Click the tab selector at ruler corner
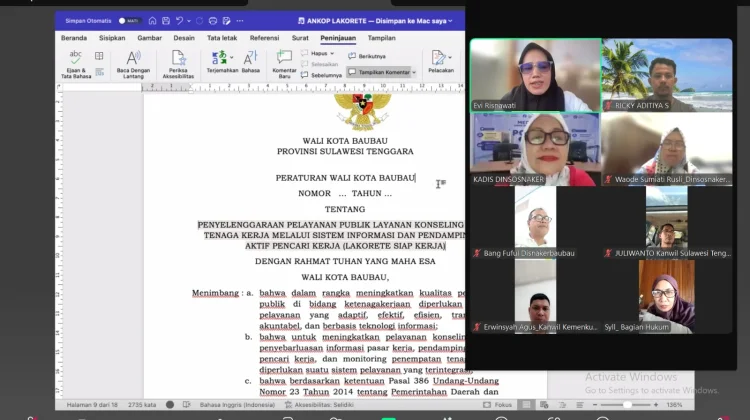 (x=59, y=87)
